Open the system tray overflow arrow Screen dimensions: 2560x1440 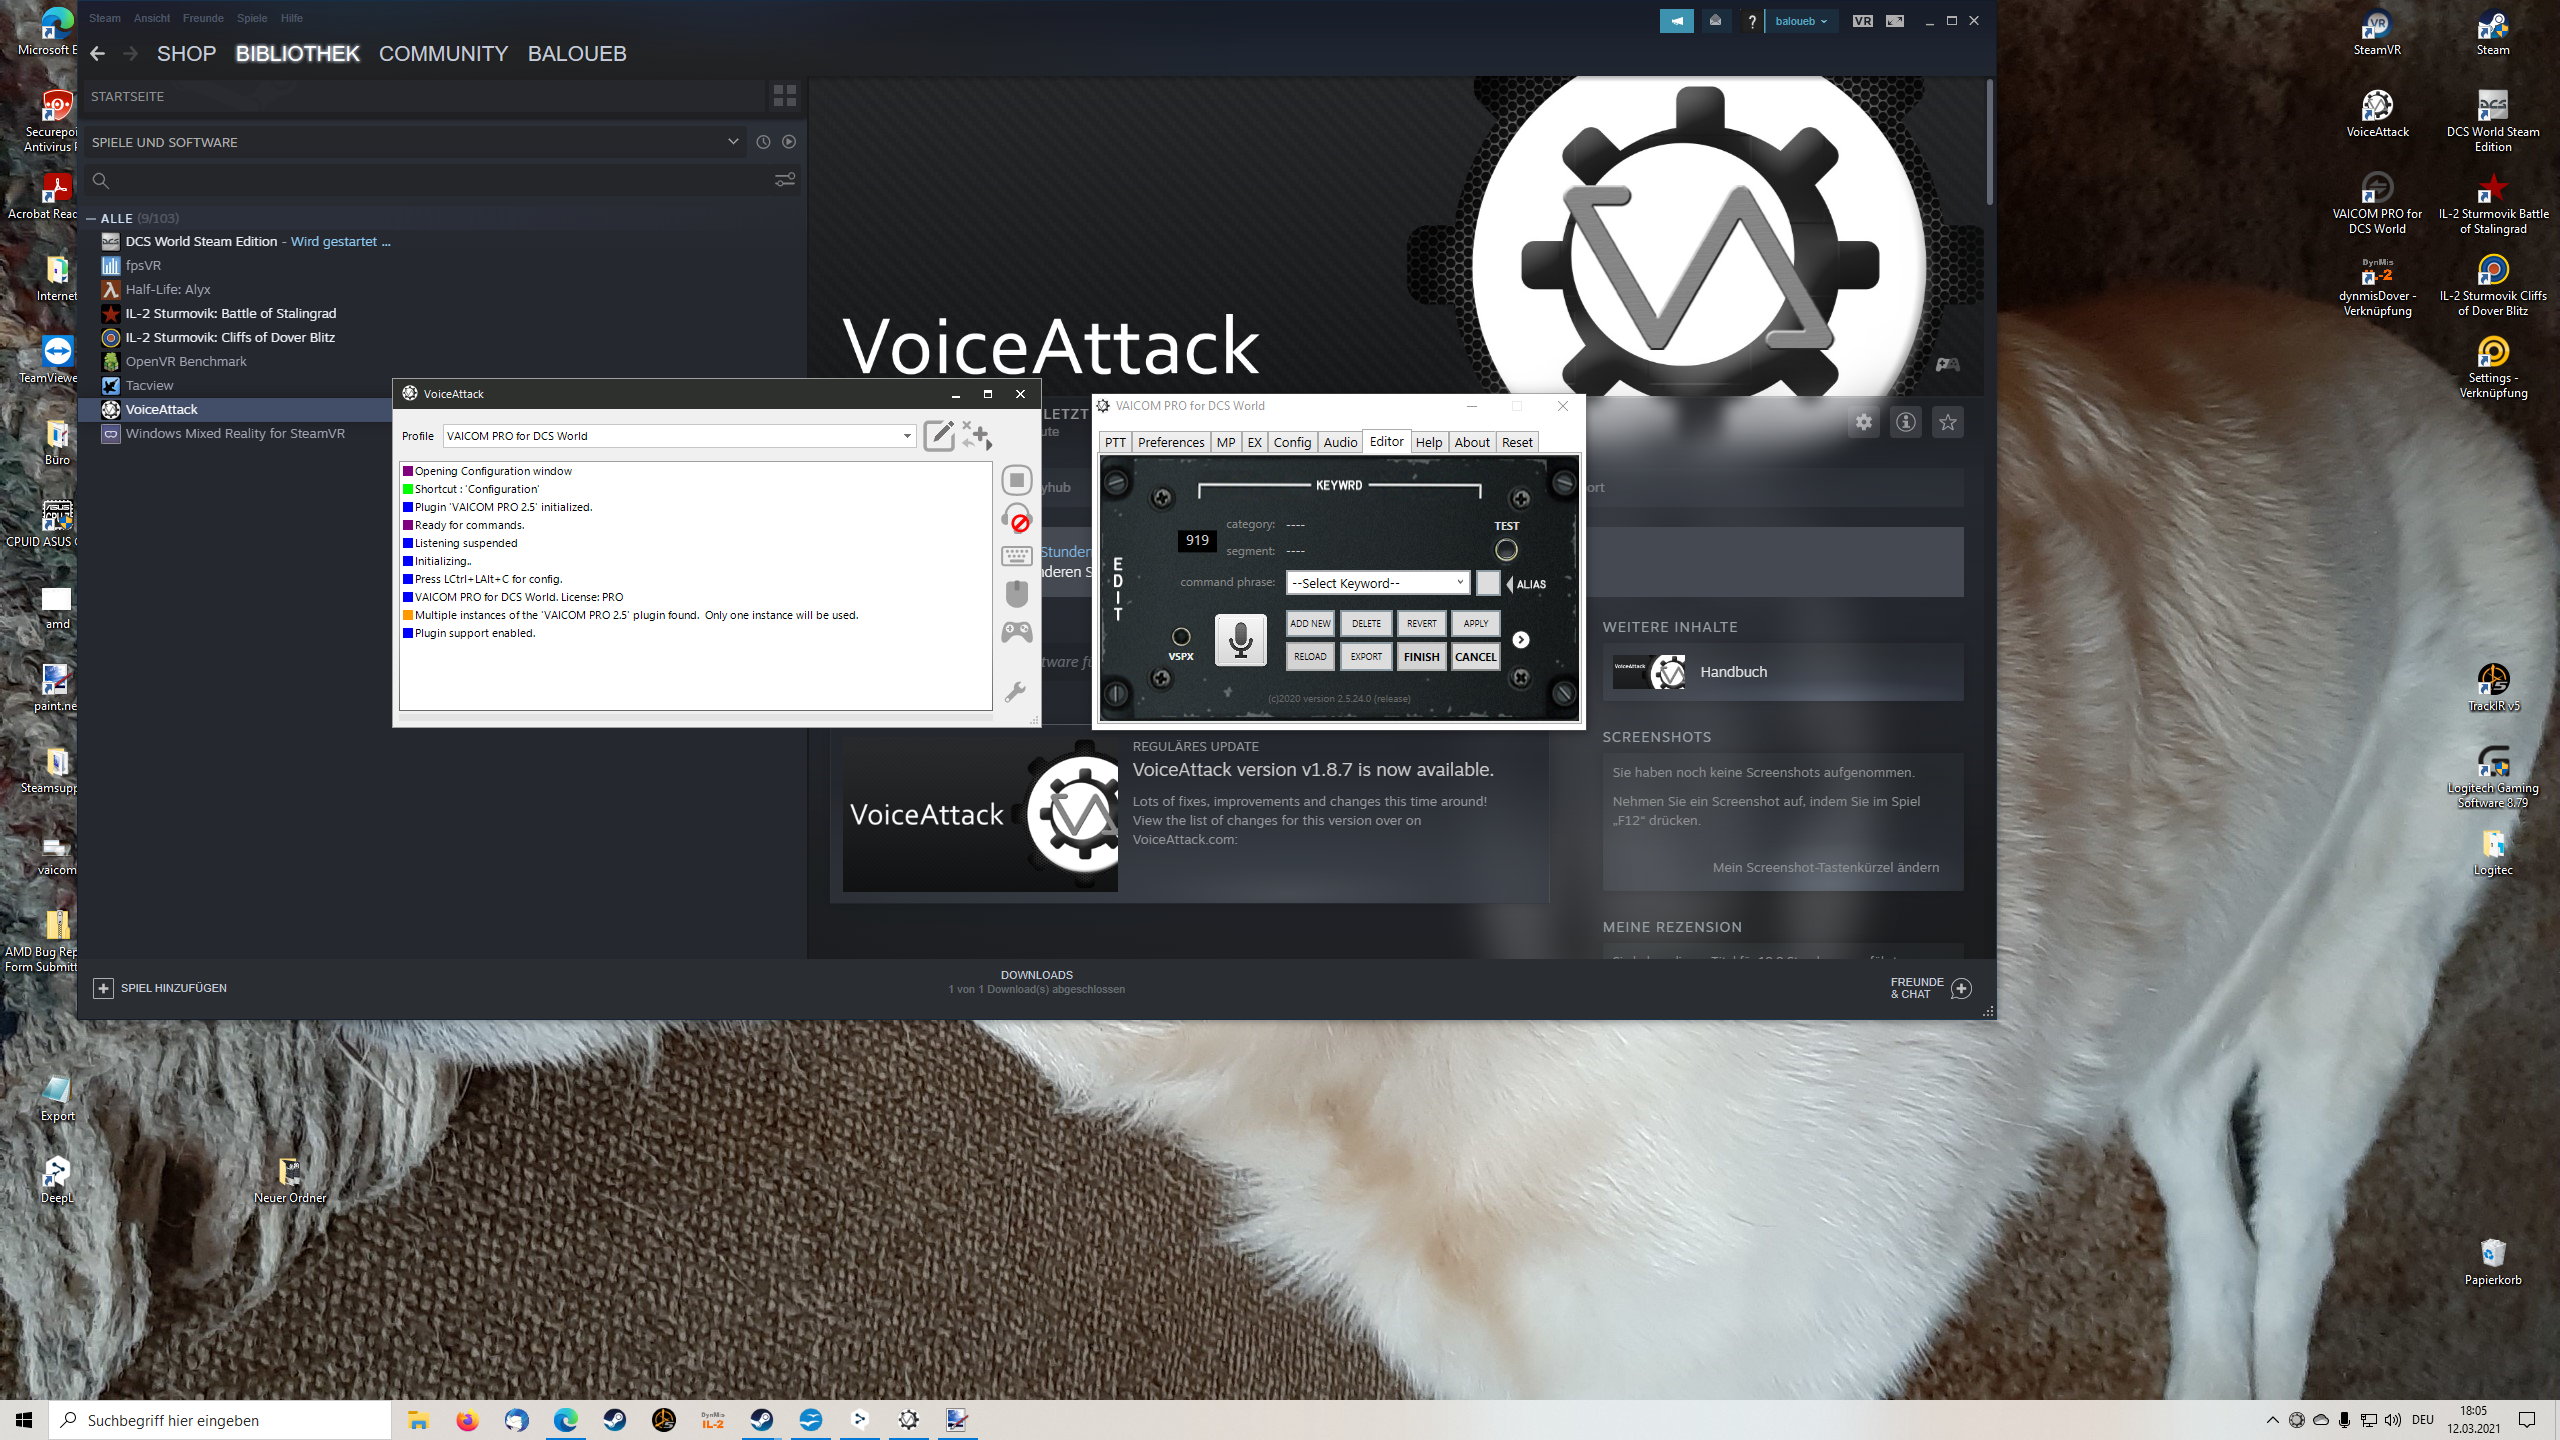tap(2272, 1421)
